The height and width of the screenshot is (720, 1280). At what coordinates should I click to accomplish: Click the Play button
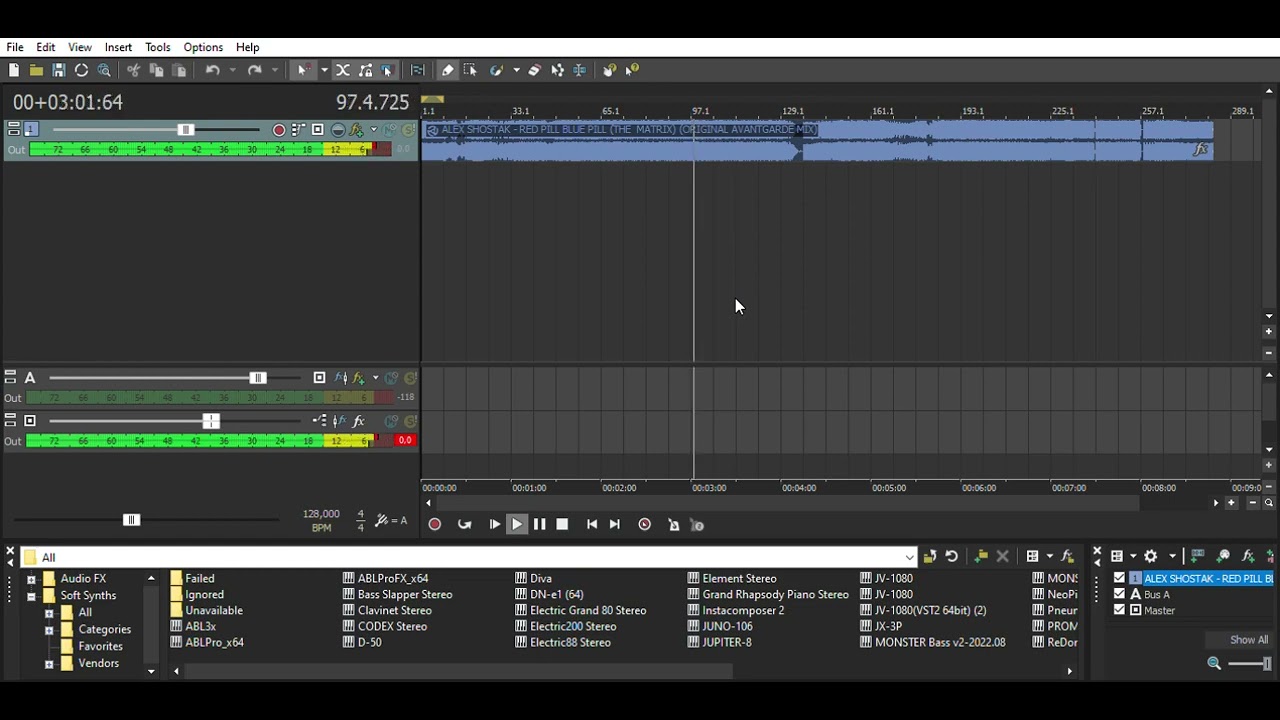[517, 524]
